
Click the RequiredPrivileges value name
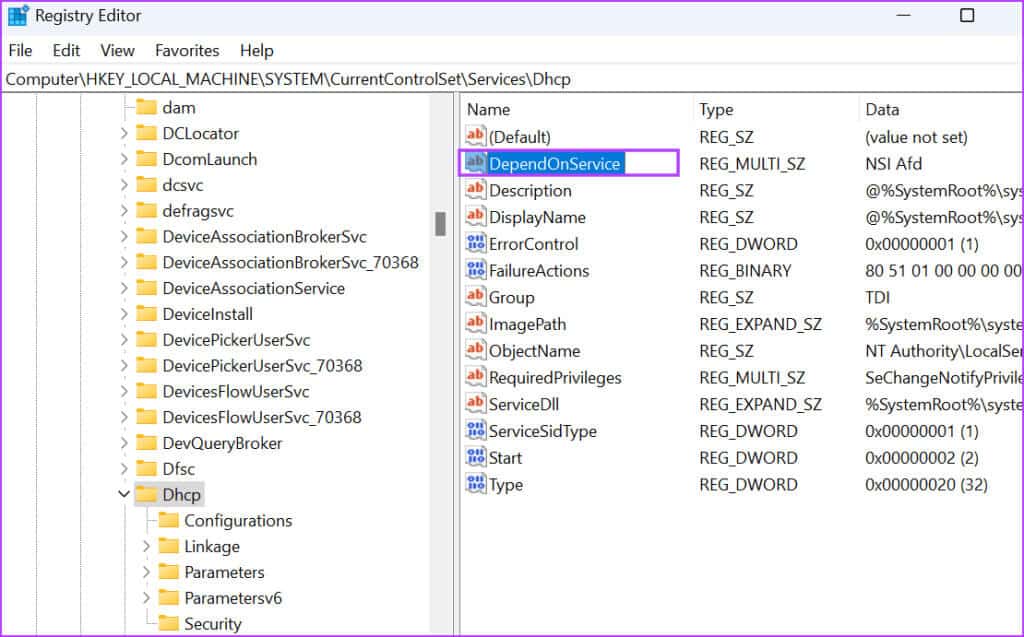point(555,378)
